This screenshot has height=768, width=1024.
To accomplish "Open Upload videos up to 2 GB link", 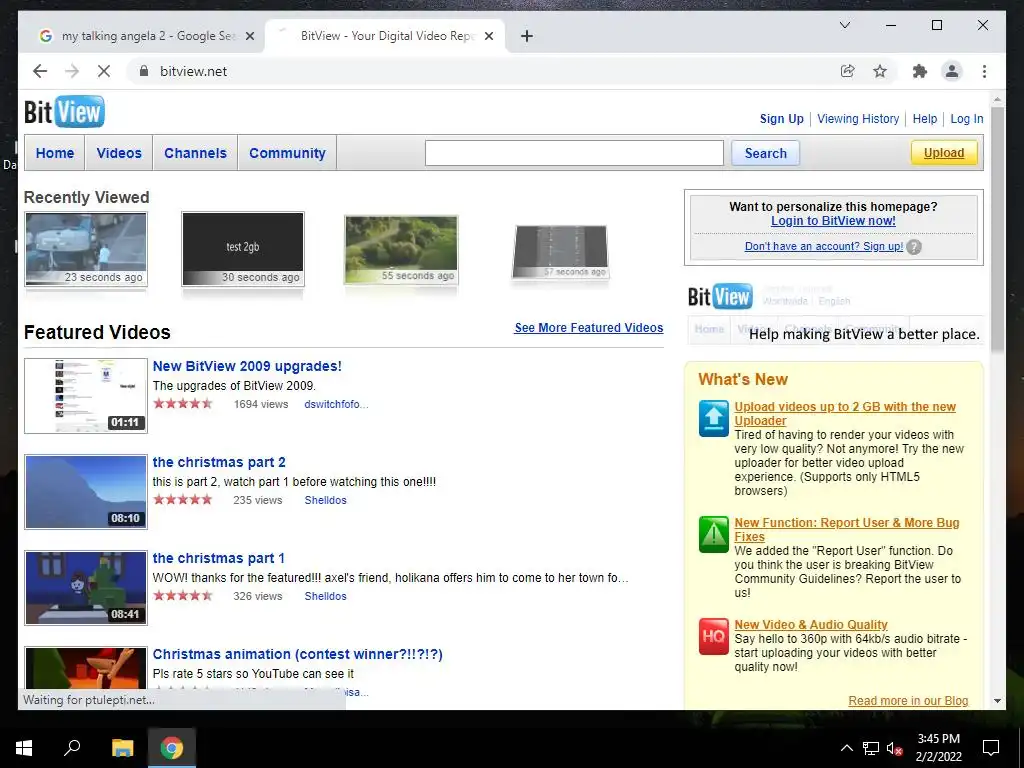I will click(844, 413).
